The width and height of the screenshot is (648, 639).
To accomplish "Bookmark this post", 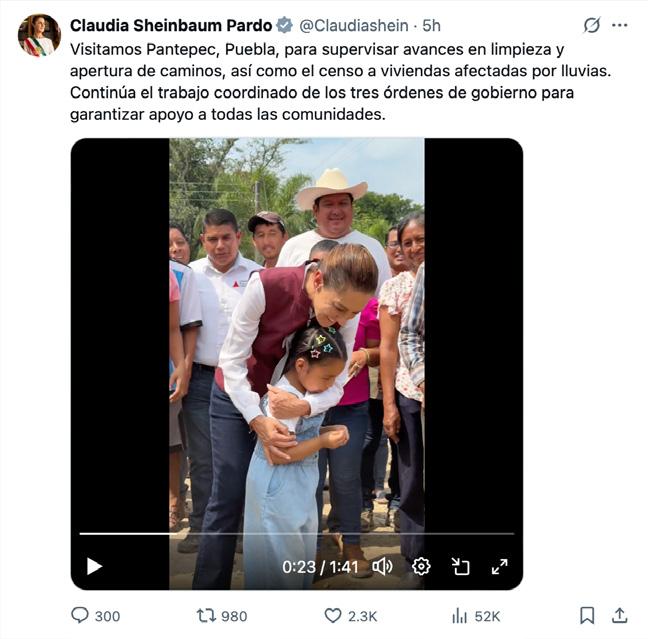I will pos(587,615).
